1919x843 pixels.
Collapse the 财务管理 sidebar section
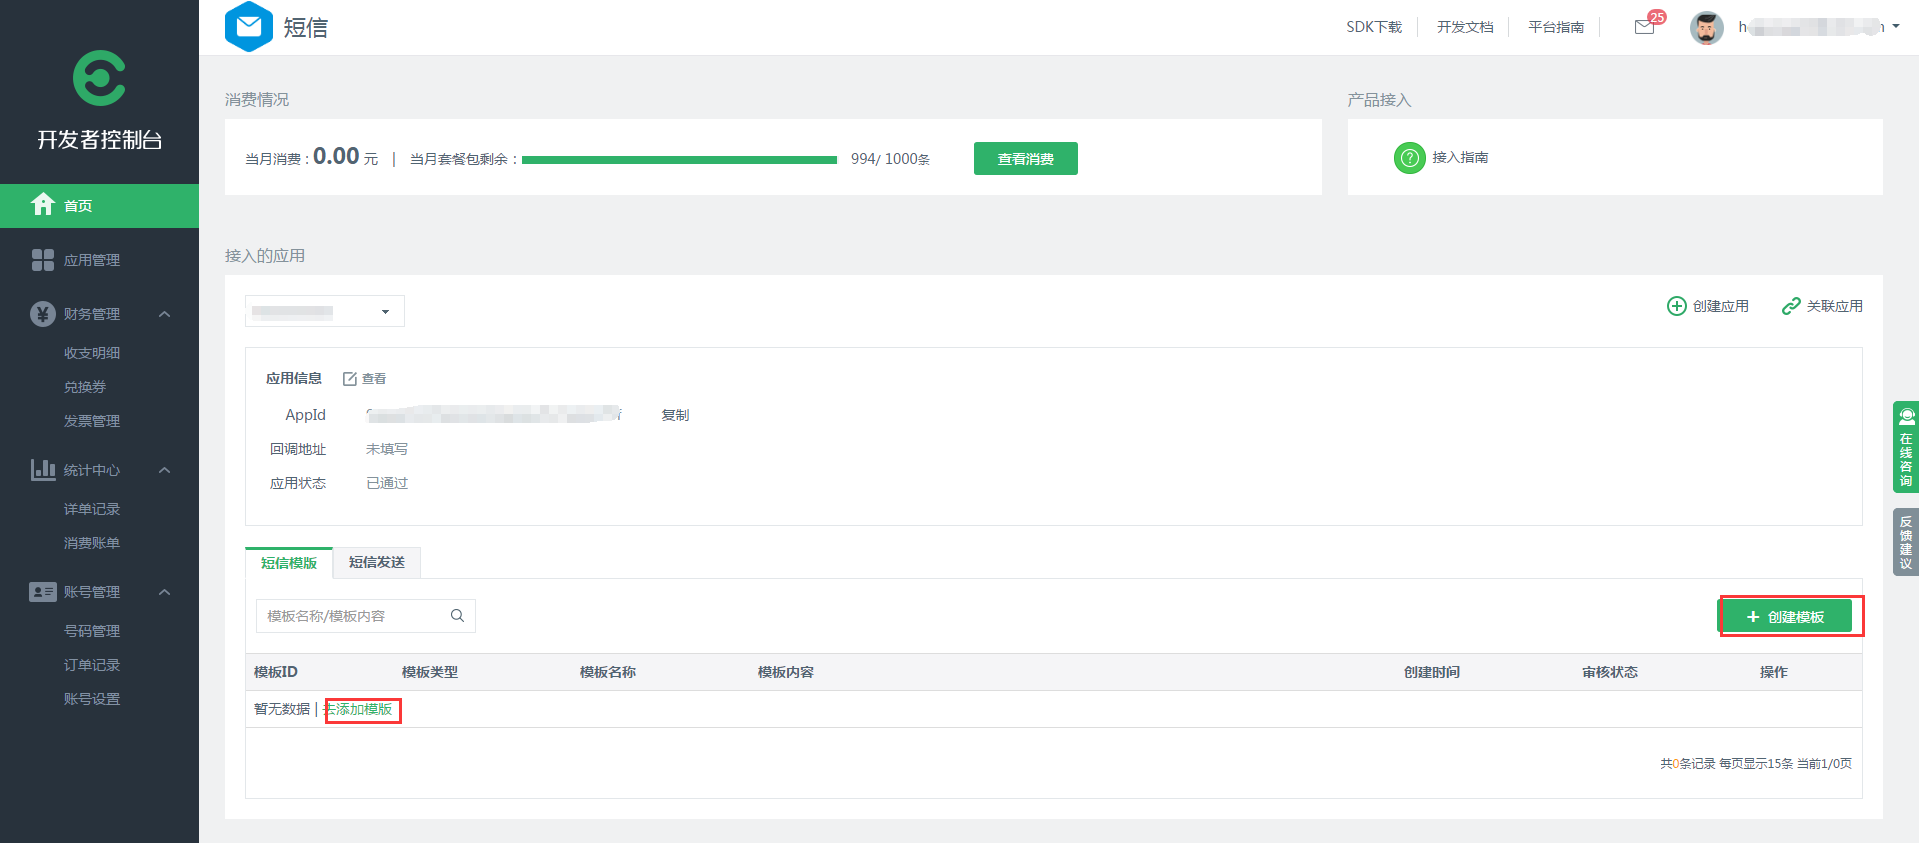coord(164,314)
